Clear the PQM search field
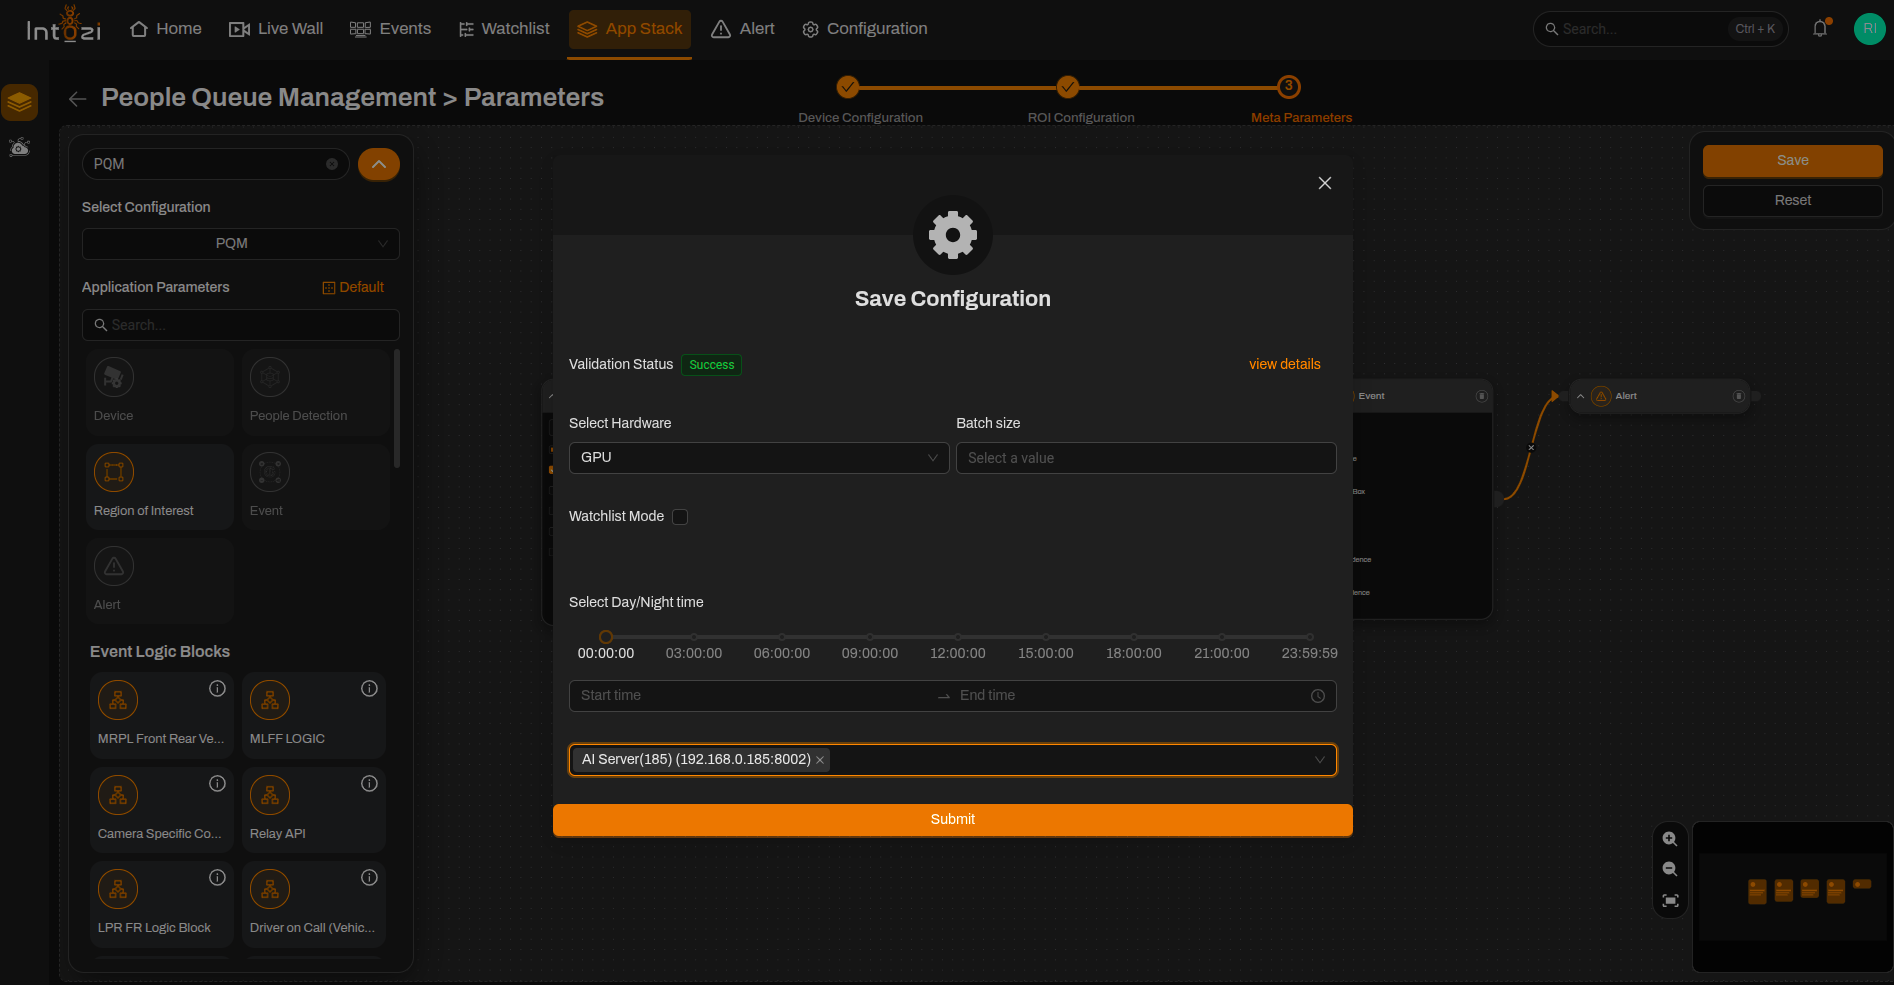Screen dimensions: 1894x985 332,164
